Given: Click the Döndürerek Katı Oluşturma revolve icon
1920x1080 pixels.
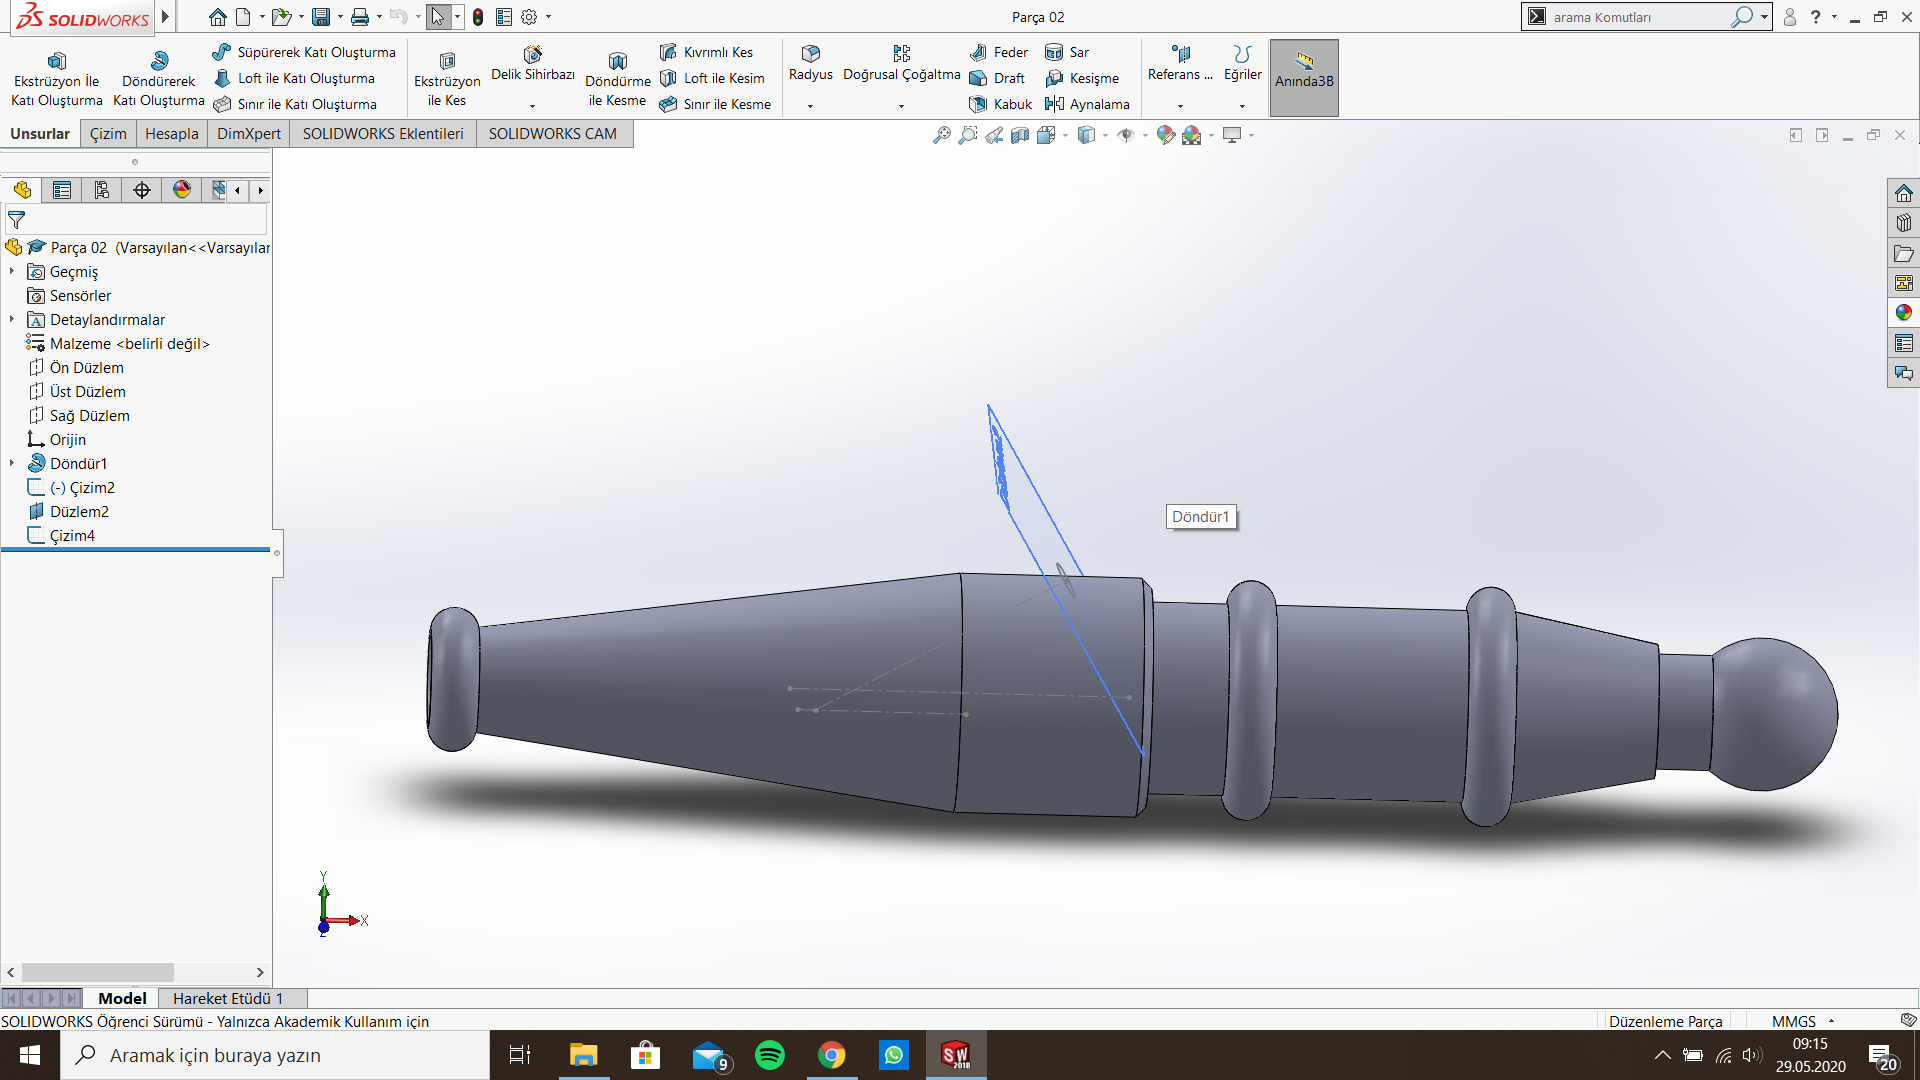Looking at the screenshot, I should pos(159,61).
